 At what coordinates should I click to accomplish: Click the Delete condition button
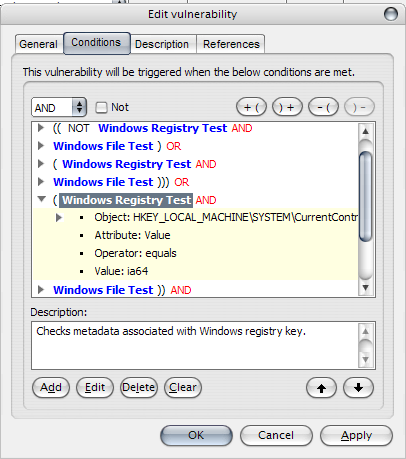pos(139,387)
